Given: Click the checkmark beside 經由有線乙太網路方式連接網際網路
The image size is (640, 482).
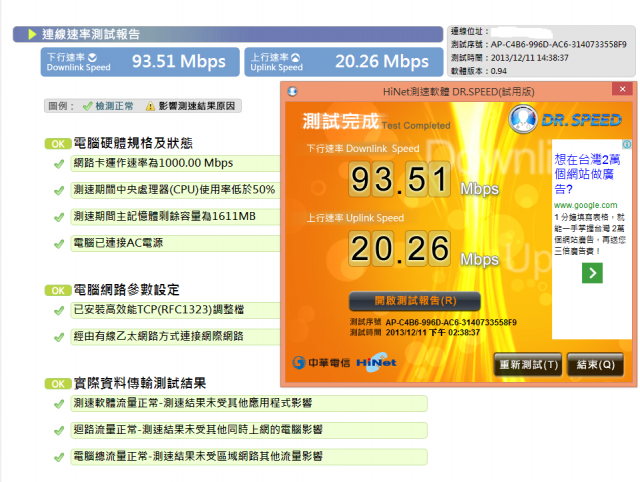Looking at the screenshot, I should pos(59,337).
